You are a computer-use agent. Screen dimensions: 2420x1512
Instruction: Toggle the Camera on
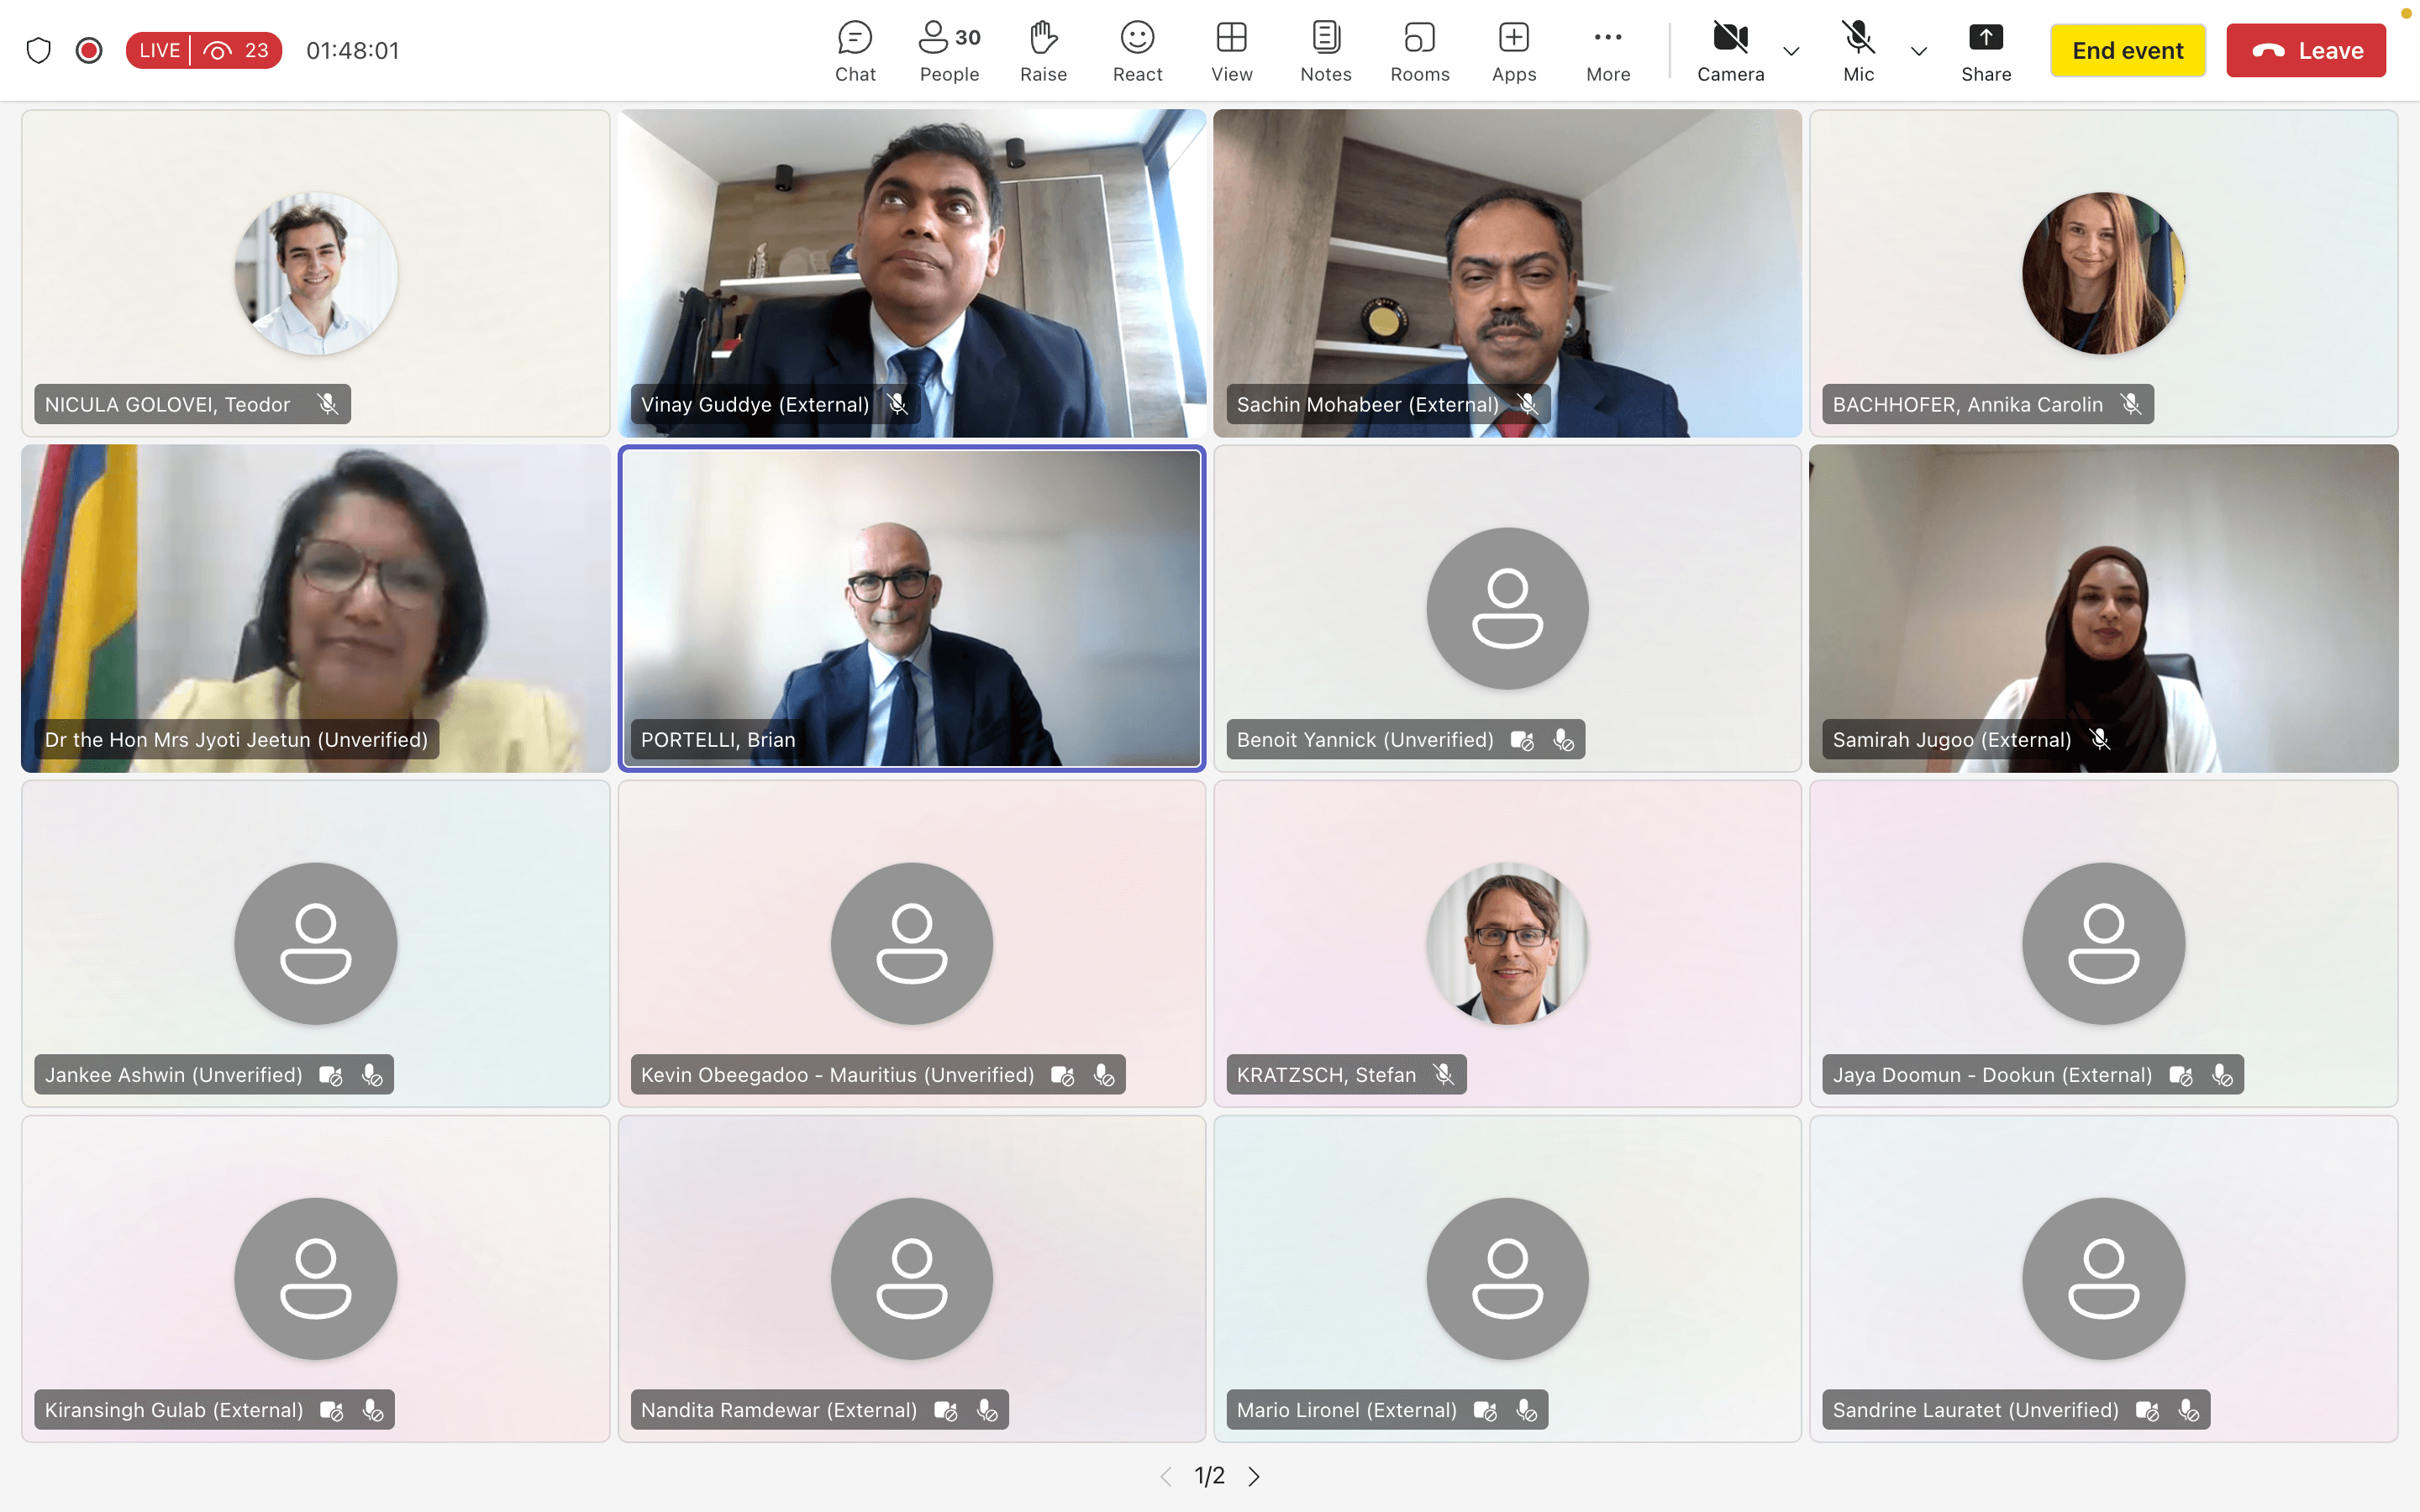click(1730, 51)
